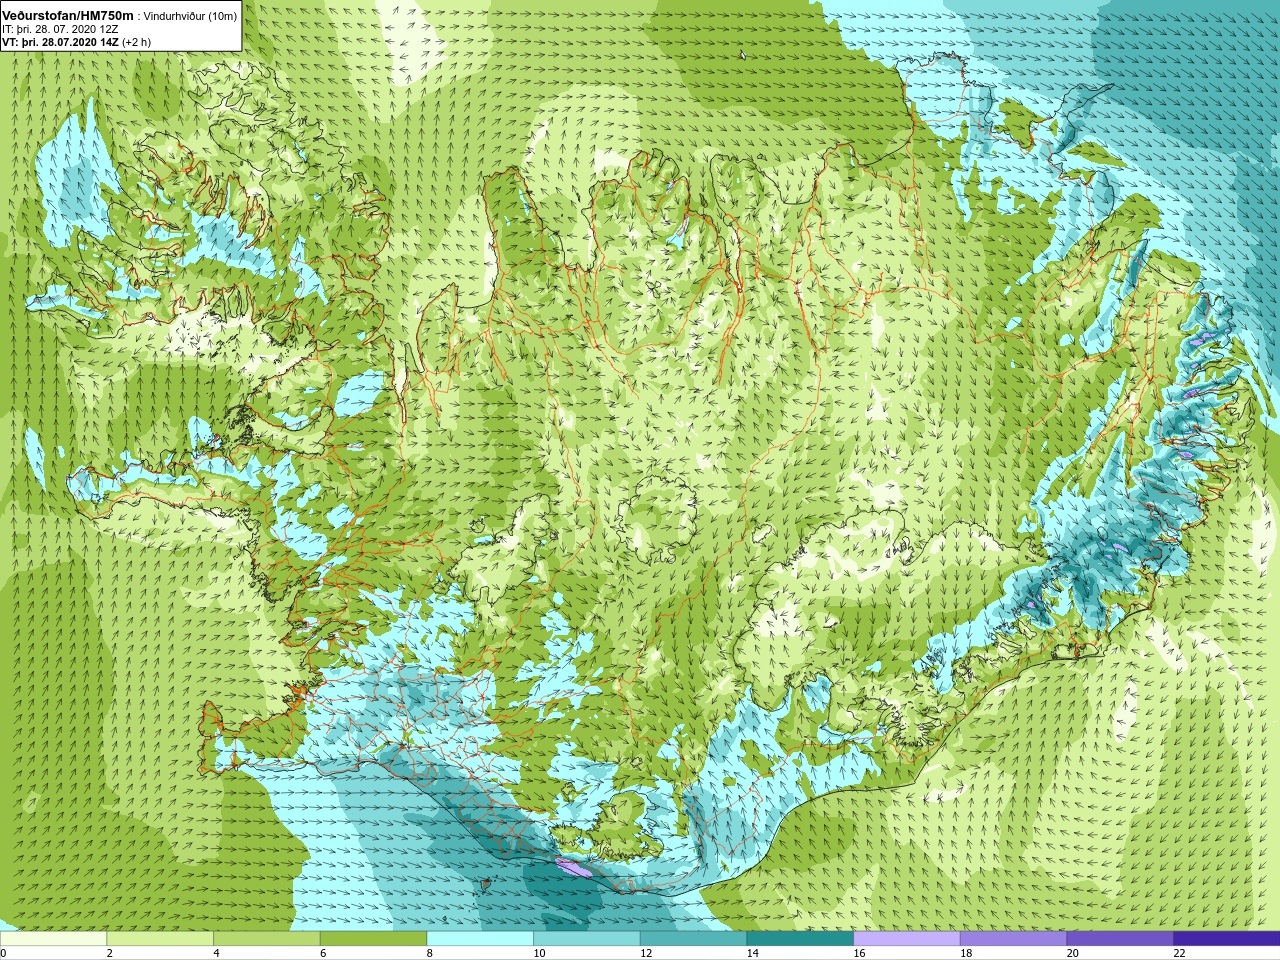This screenshot has width=1280, height=960.
Task: Click the legend value '8'
Action: [429, 953]
